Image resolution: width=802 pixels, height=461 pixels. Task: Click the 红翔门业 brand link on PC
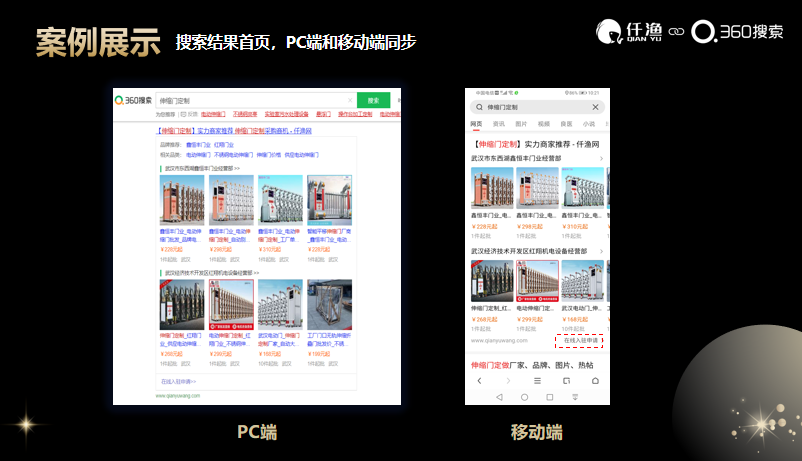(224, 145)
